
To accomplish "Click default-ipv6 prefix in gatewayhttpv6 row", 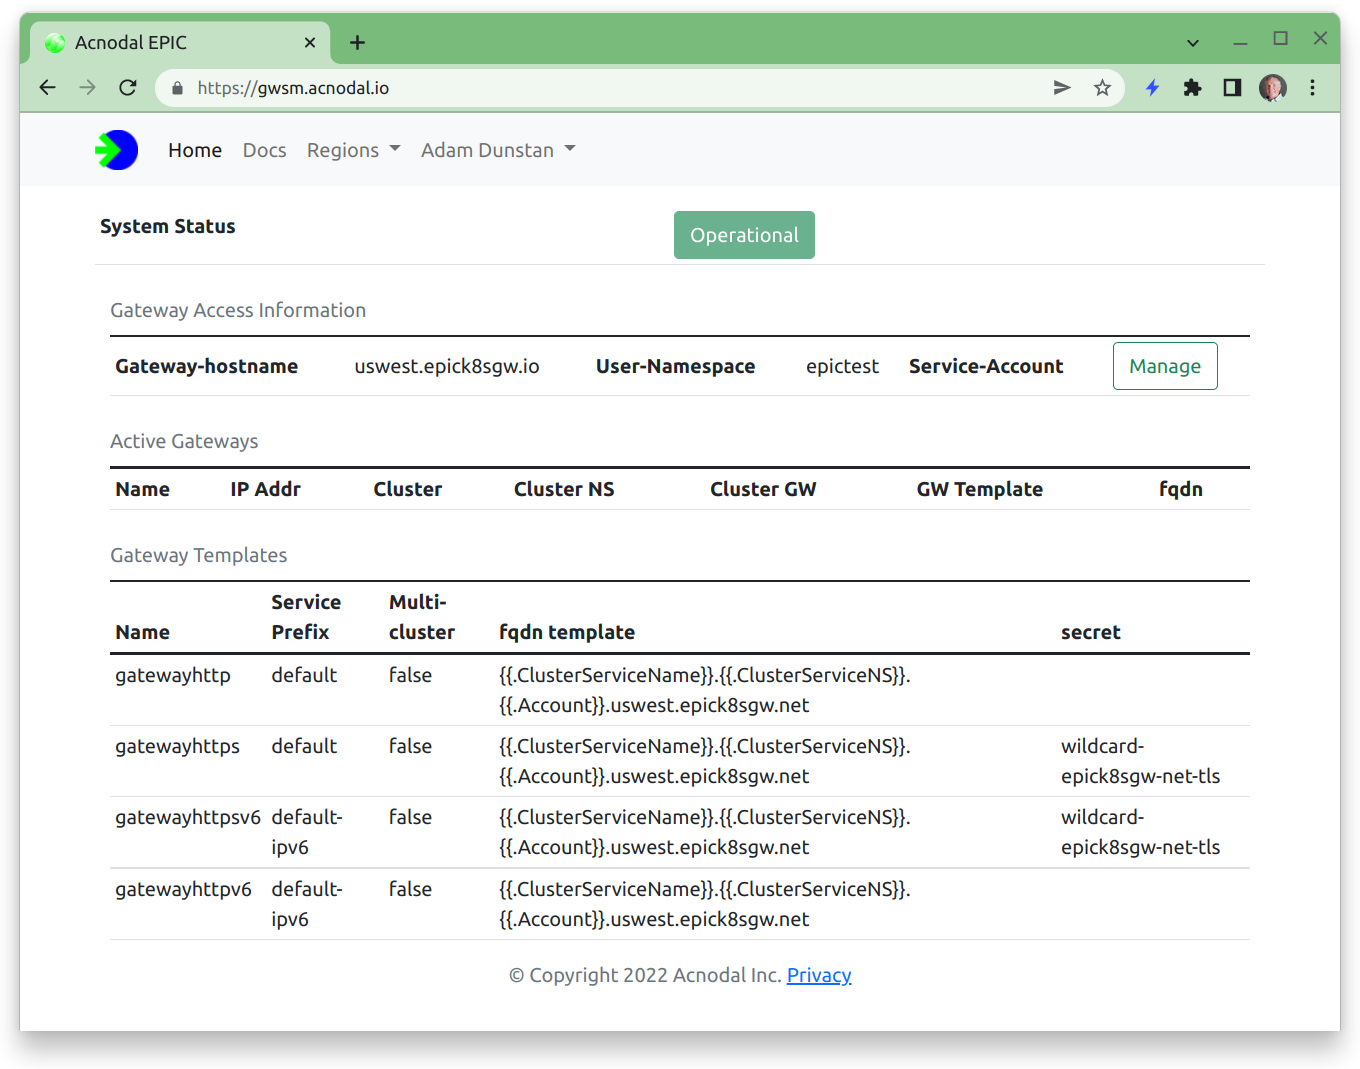I will (307, 904).
